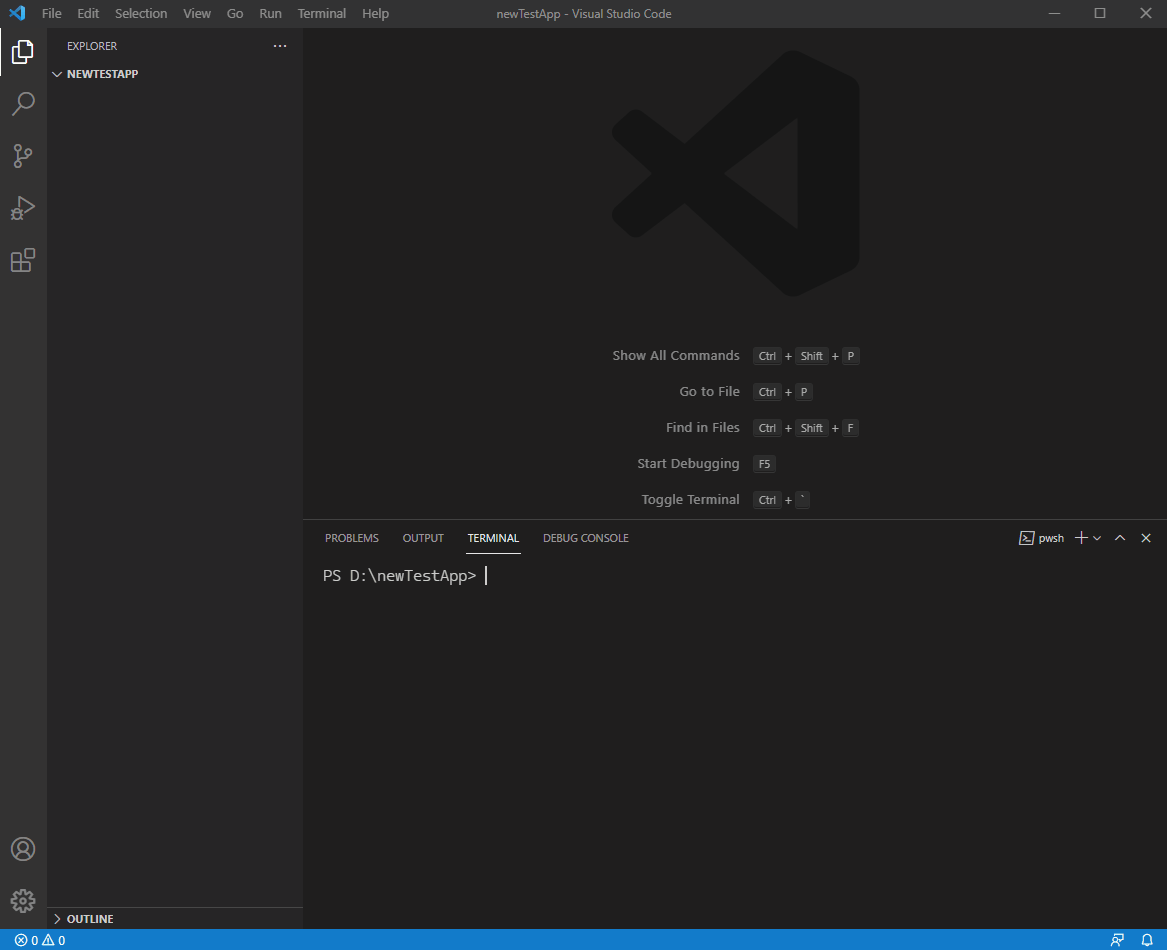Click the errors count in status bar
Viewport: 1167px width, 950px height.
click(26, 940)
